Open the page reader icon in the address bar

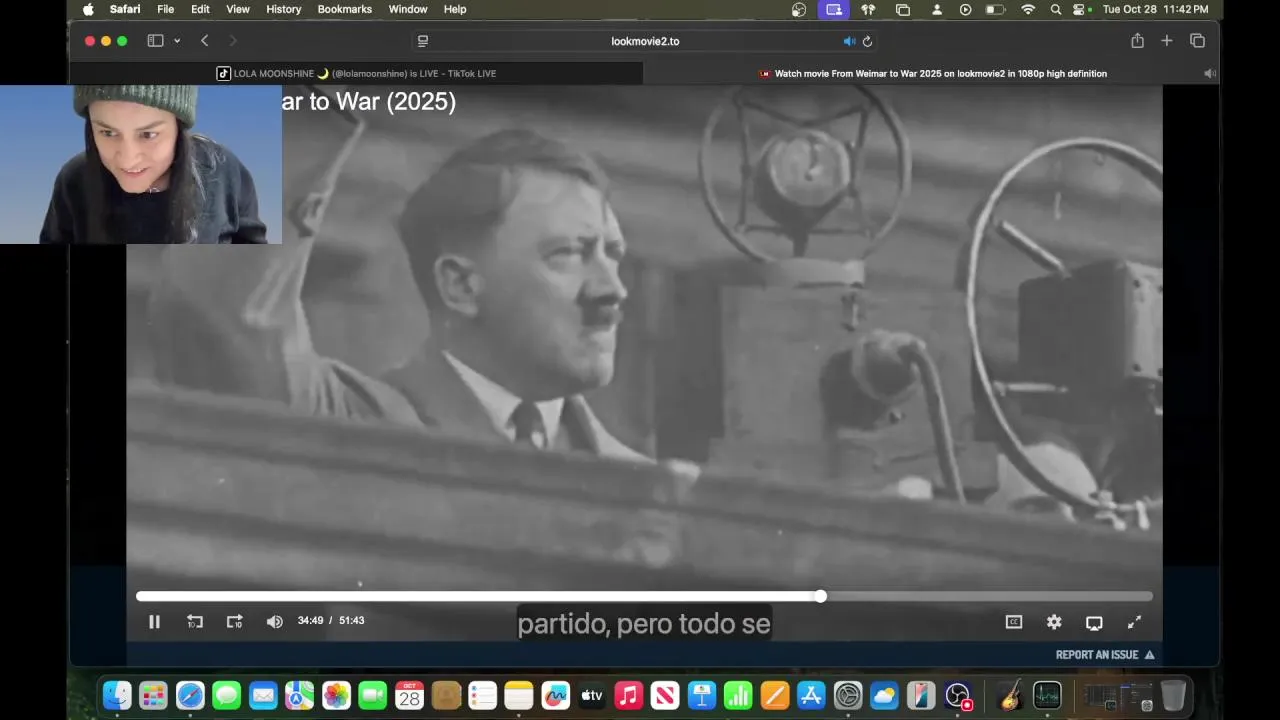(423, 41)
